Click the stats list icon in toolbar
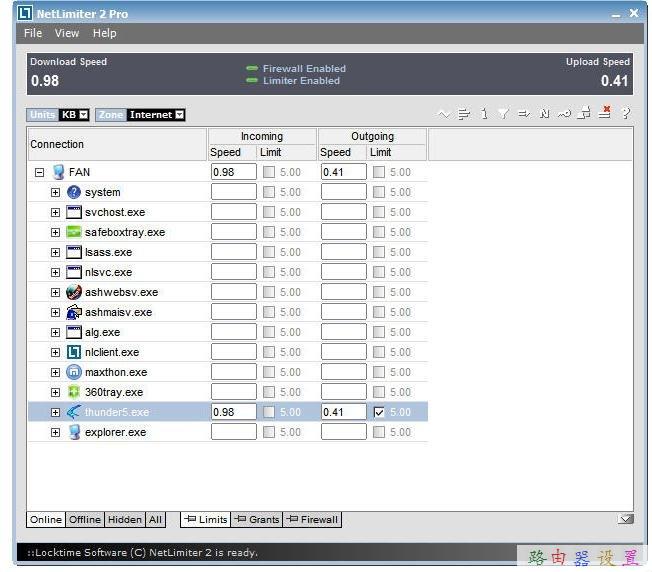The width and height of the screenshot is (652, 572). point(464,114)
